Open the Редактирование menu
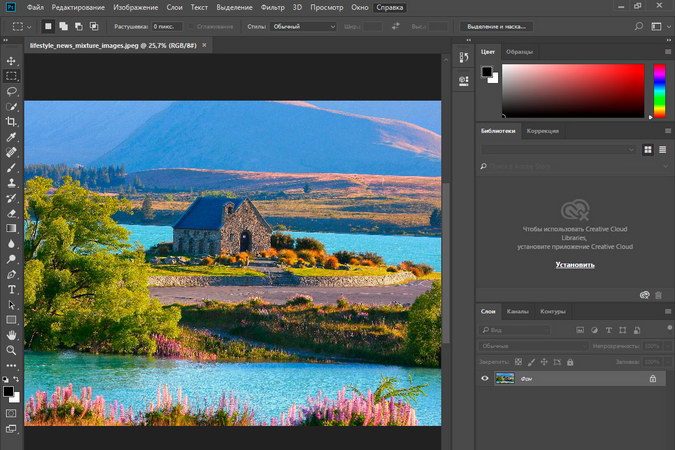Image resolution: width=675 pixels, height=450 pixels. click(x=78, y=7)
